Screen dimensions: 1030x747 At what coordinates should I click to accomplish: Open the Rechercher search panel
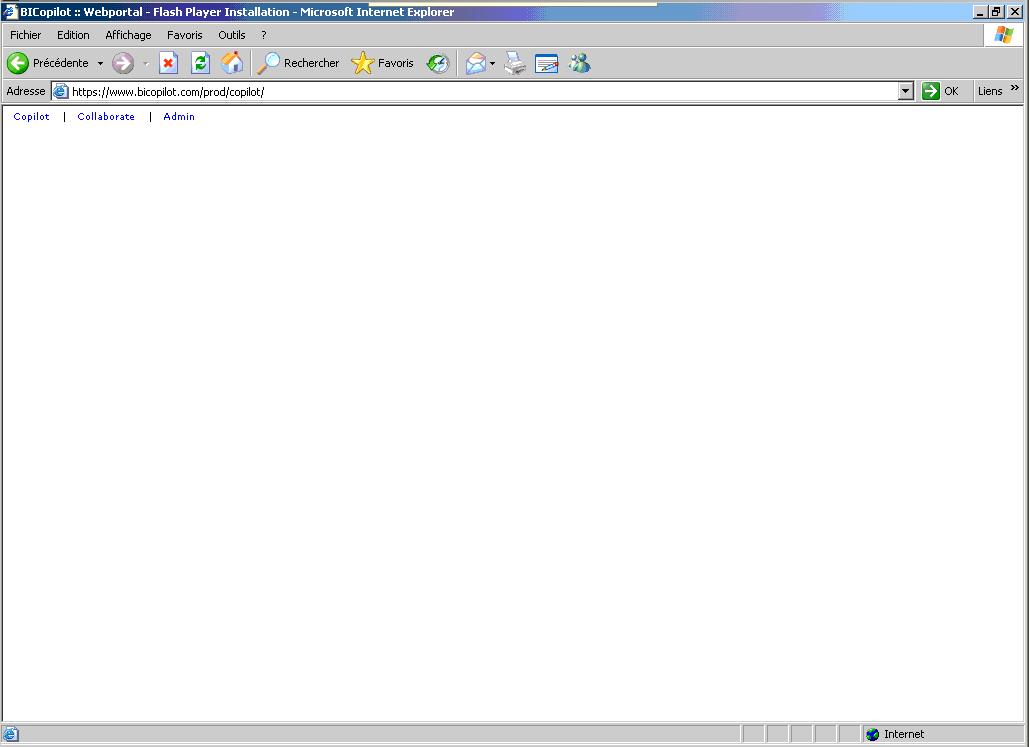point(297,63)
